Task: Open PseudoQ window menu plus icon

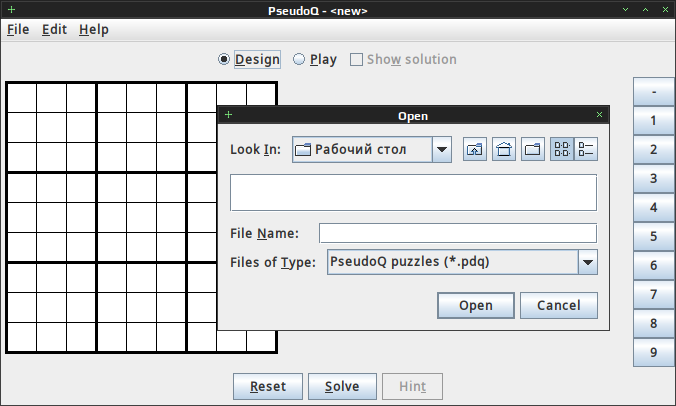Action: pyautogui.click(x=12, y=9)
